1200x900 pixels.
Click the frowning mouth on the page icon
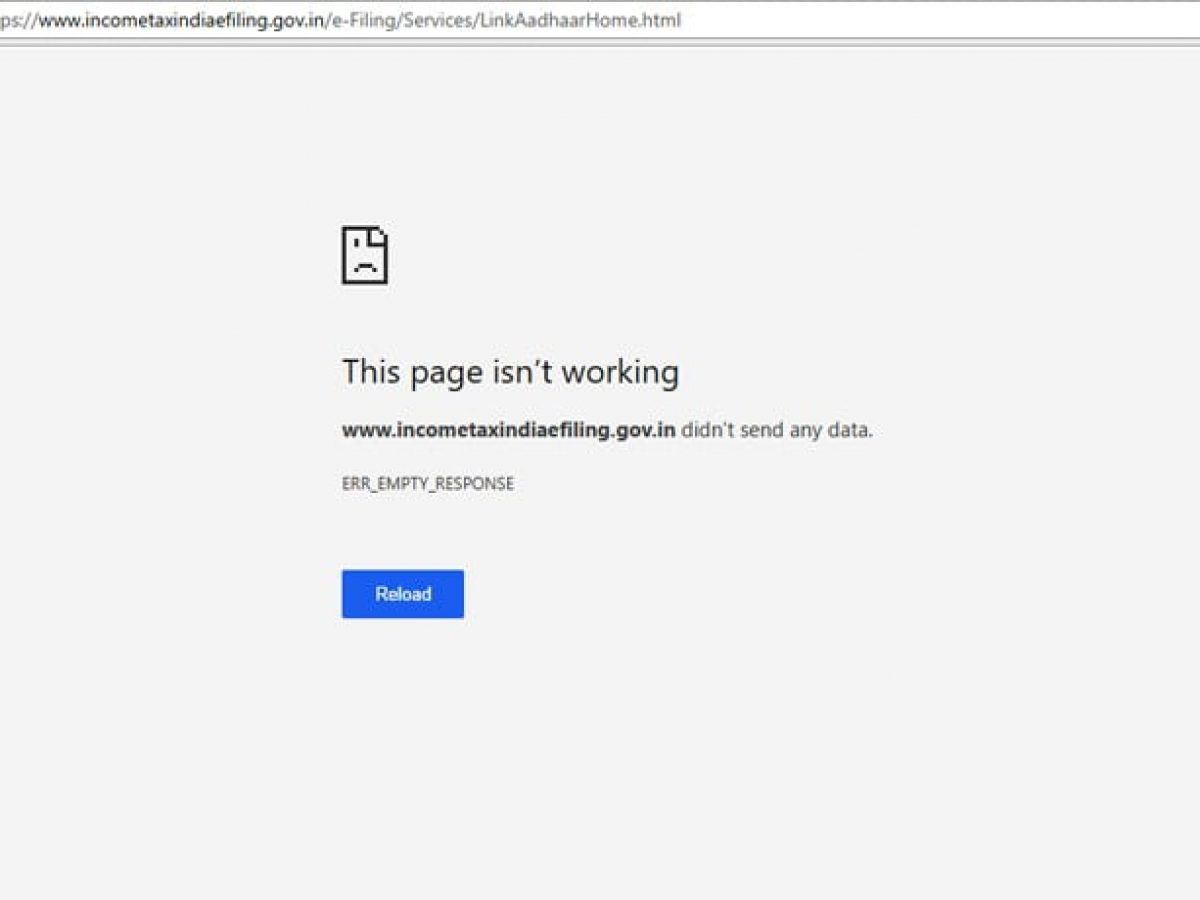tap(365, 268)
